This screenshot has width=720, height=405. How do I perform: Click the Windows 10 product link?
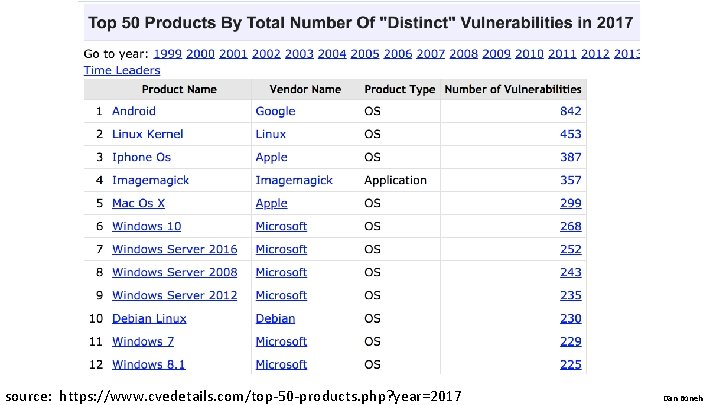tap(146, 226)
